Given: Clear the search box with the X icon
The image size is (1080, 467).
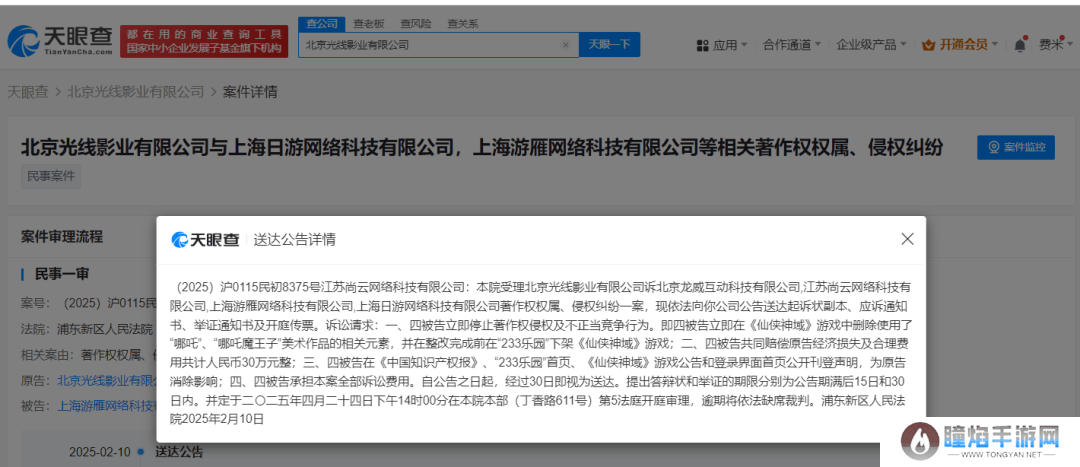Looking at the screenshot, I should pos(566,45).
